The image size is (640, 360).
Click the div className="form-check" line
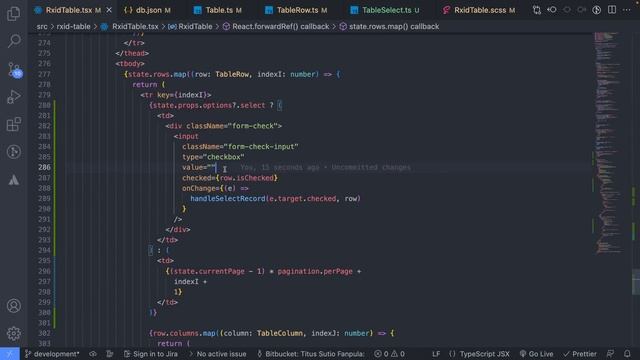[x=224, y=126]
